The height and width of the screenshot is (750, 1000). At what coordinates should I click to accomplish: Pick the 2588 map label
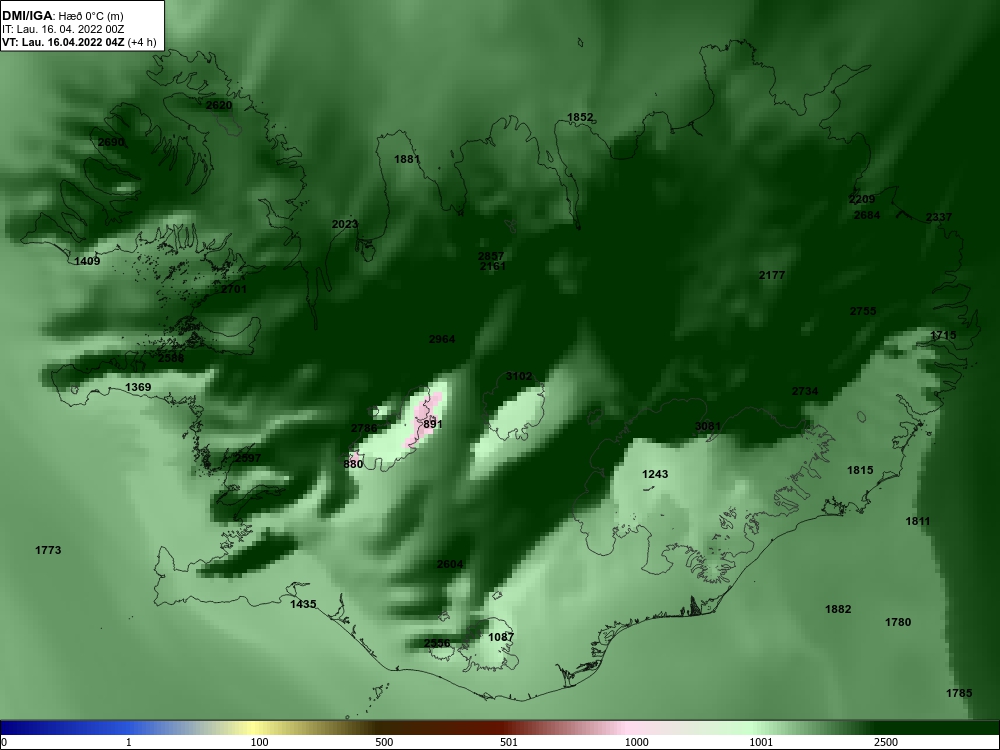pos(171,358)
